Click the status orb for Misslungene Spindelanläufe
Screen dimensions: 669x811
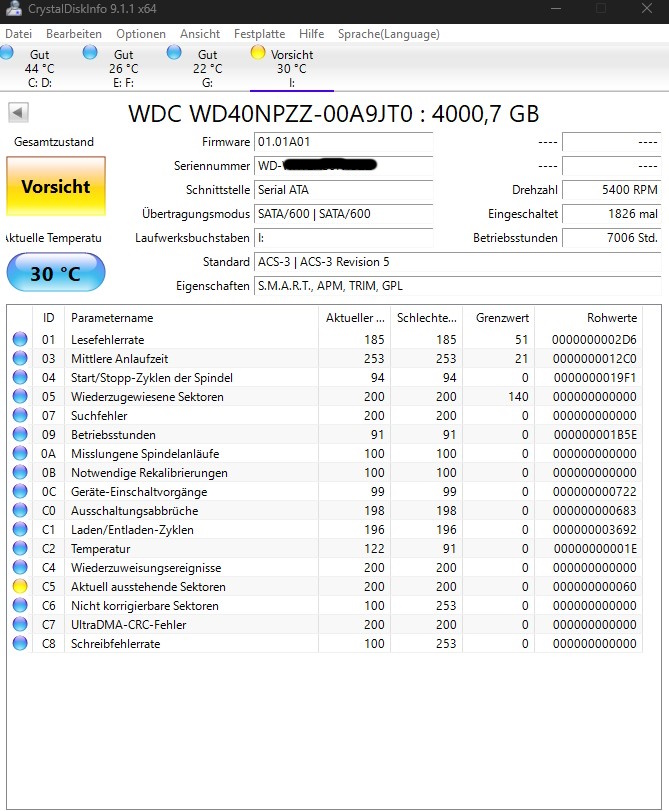click(x=20, y=453)
